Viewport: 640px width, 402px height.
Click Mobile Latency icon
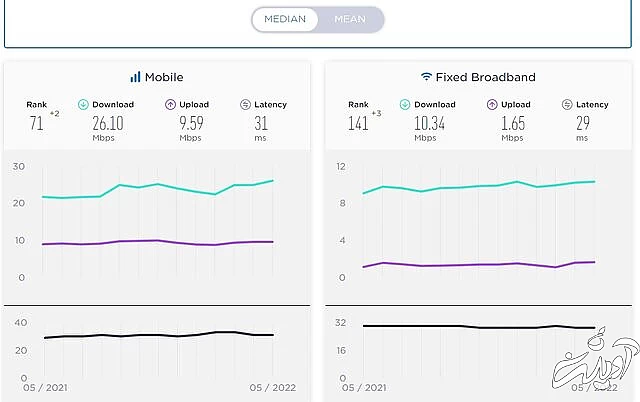click(245, 104)
